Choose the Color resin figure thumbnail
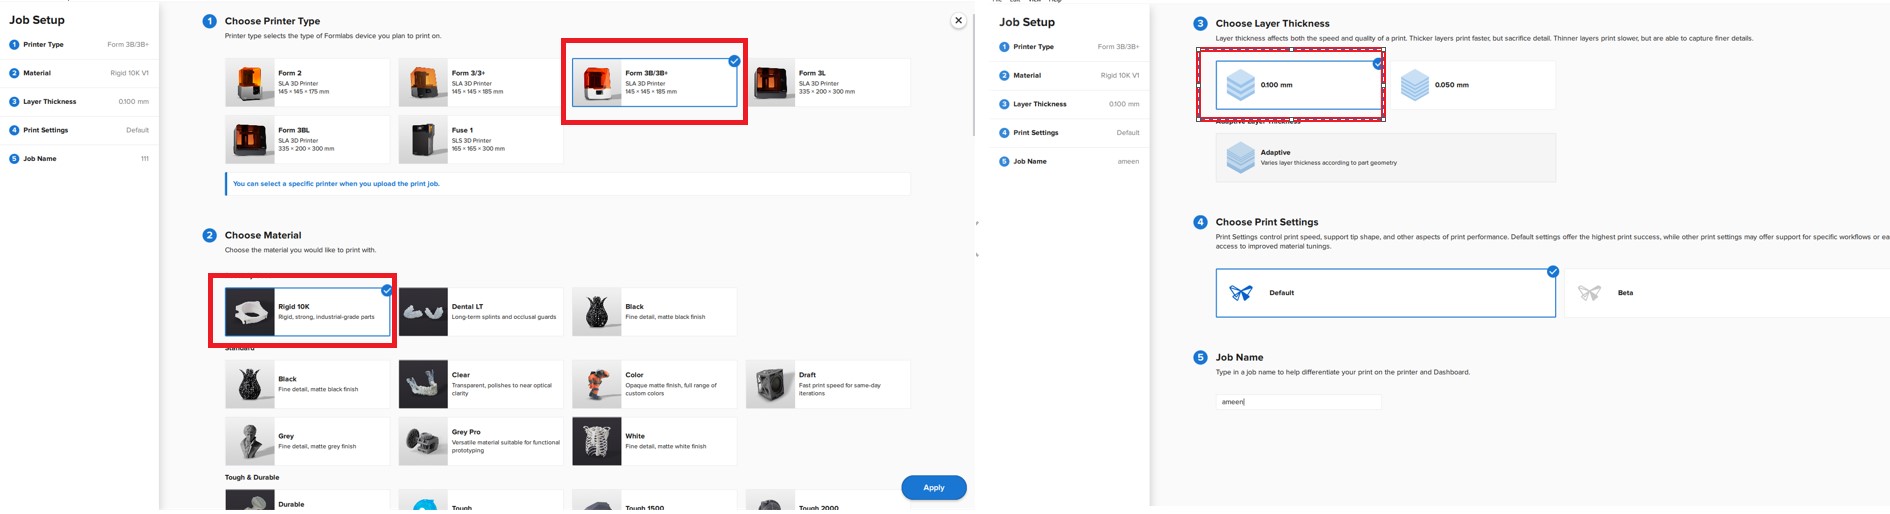1890x514 pixels. [597, 384]
